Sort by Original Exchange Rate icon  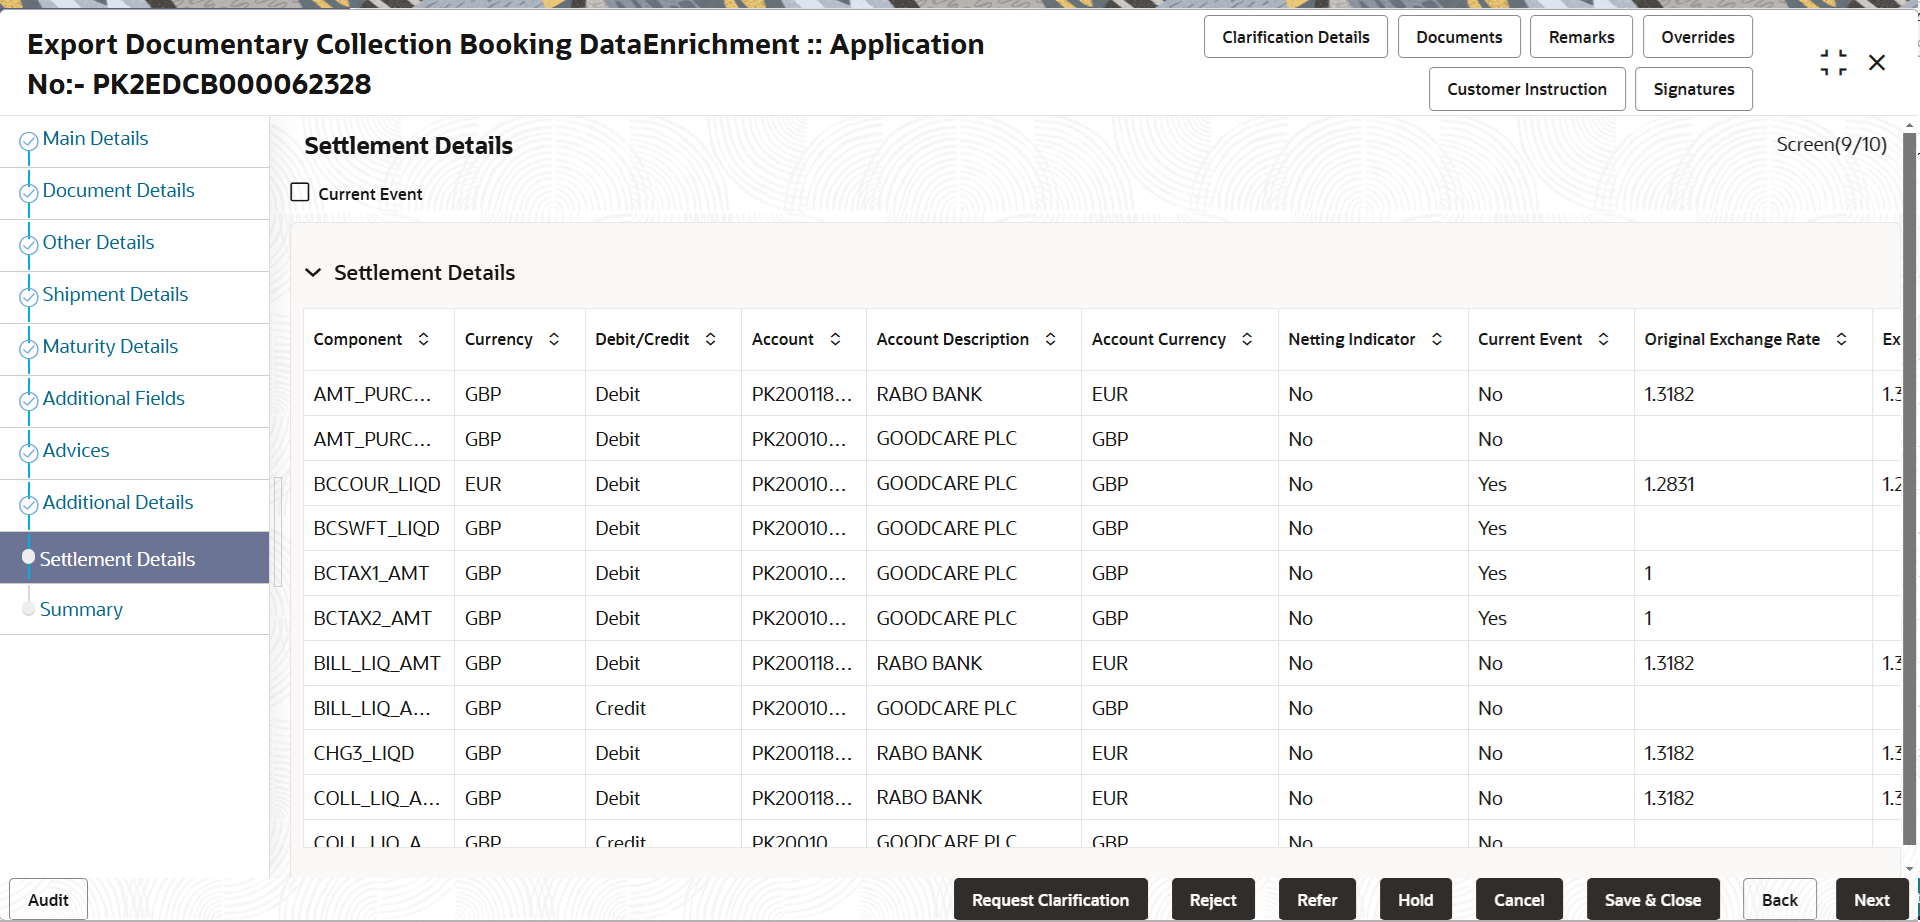[1842, 339]
